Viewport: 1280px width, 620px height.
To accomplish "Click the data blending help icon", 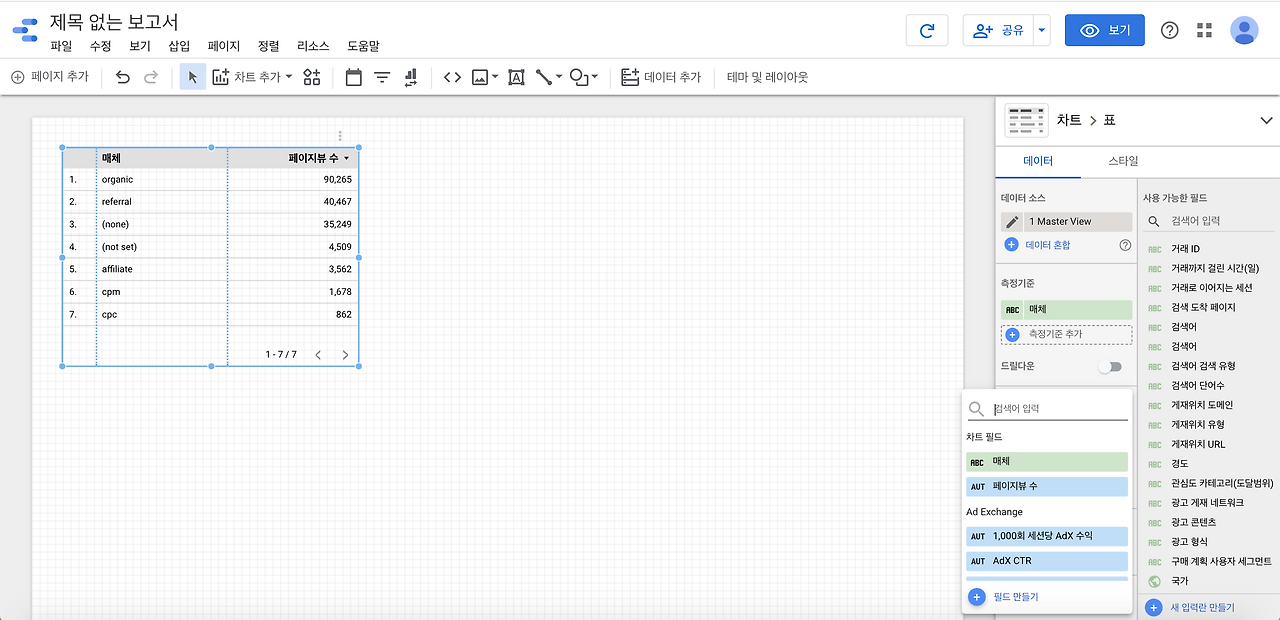I will 1125,245.
